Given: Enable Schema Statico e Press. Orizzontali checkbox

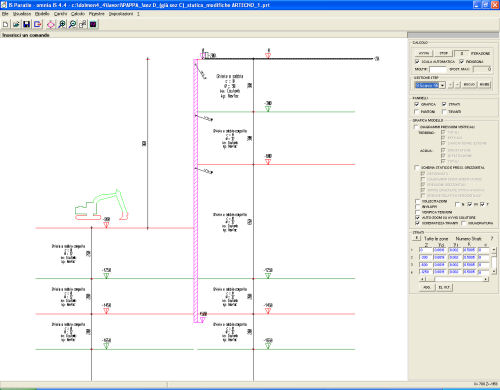Looking at the screenshot, I should tap(417, 167).
